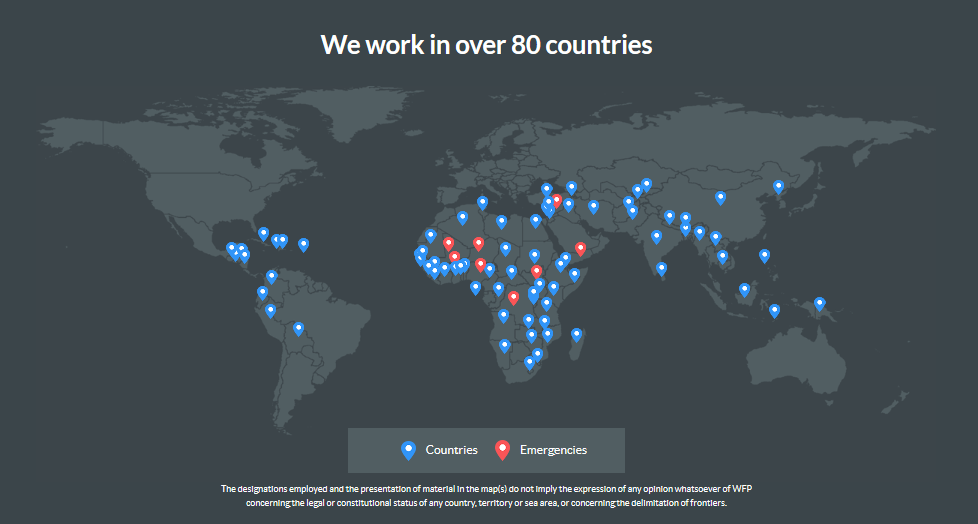Select the blue pin on Sudan

tap(535, 256)
